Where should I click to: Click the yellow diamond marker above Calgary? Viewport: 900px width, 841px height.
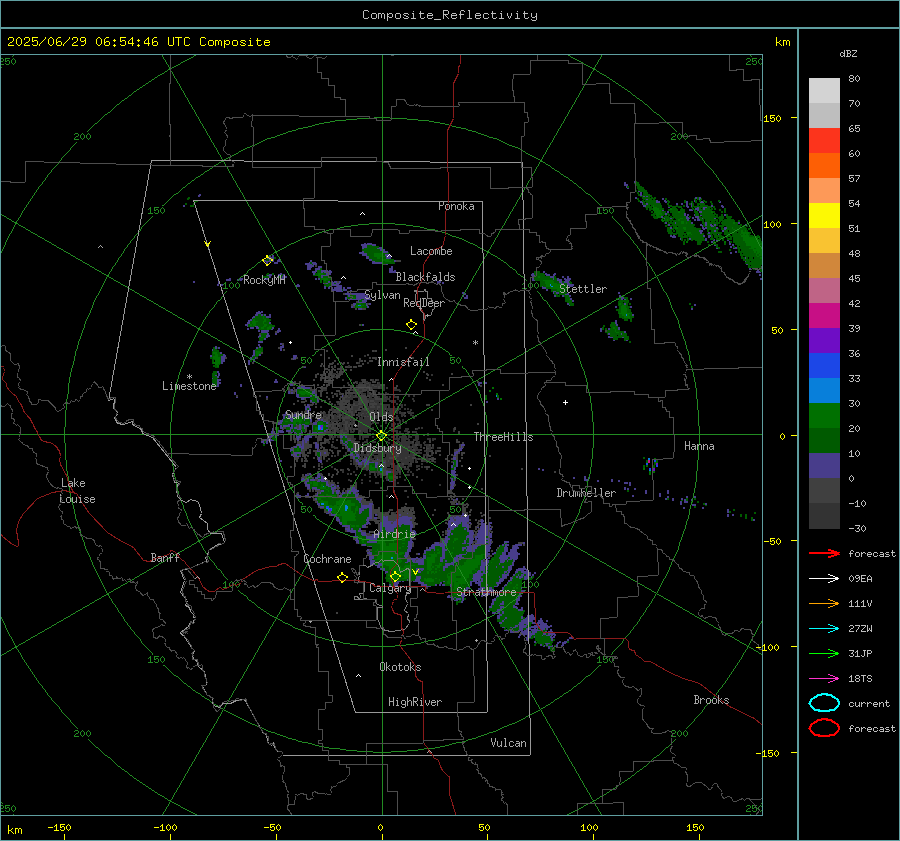[x=395, y=576]
